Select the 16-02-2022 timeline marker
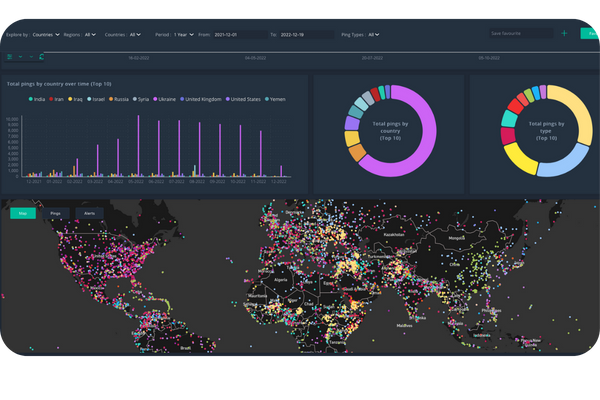 coord(139,58)
